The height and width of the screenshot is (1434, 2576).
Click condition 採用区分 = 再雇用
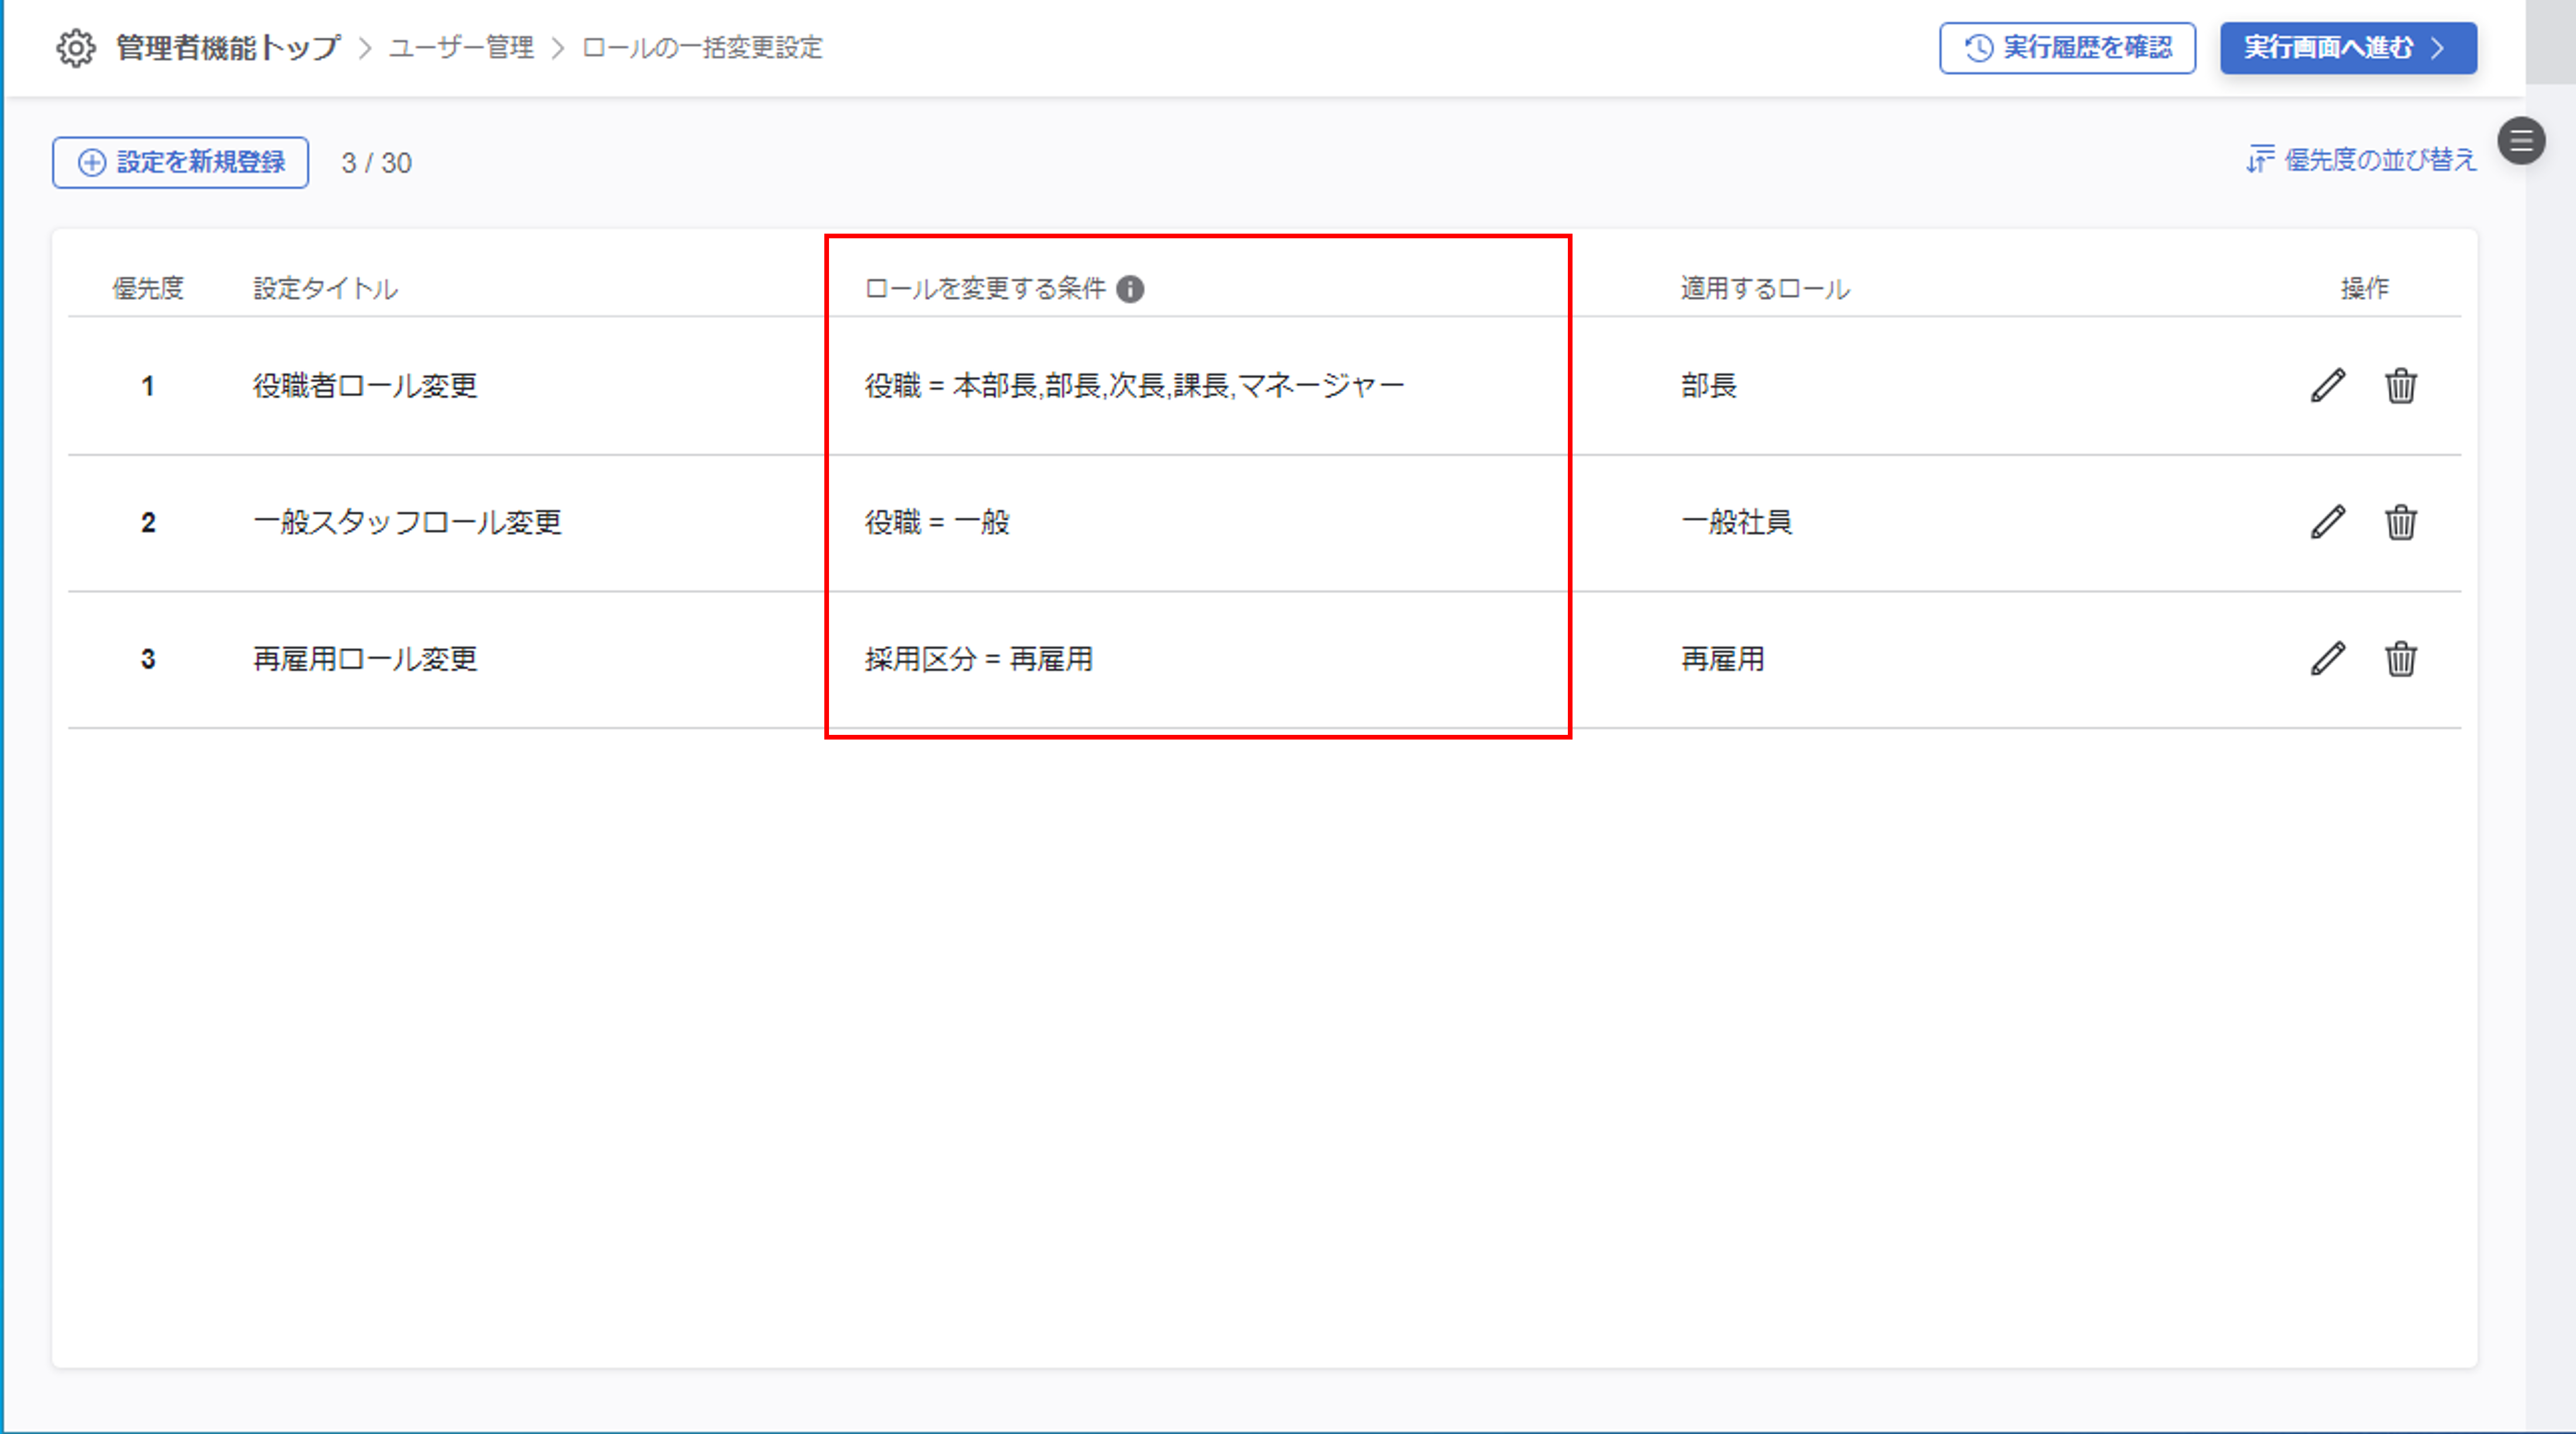tap(979, 659)
